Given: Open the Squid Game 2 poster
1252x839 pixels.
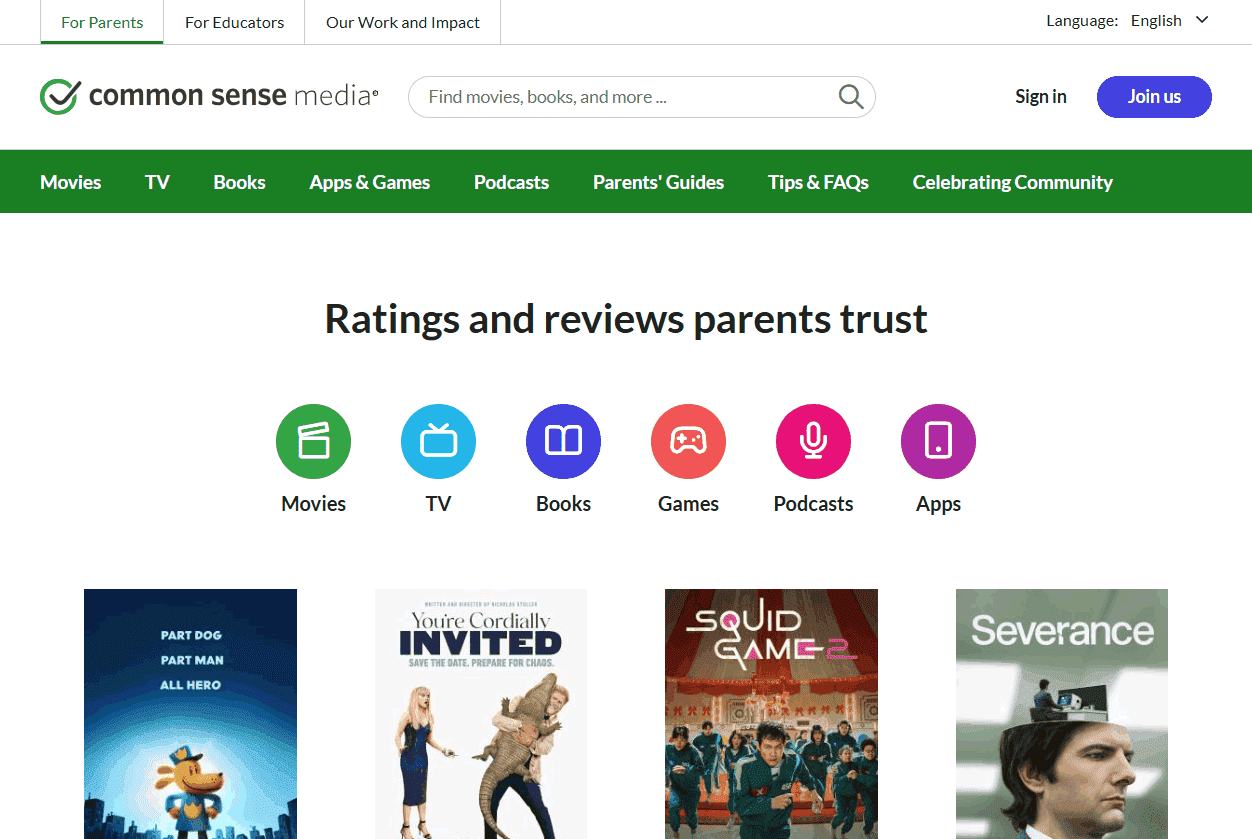Looking at the screenshot, I should tap(771, 713).
